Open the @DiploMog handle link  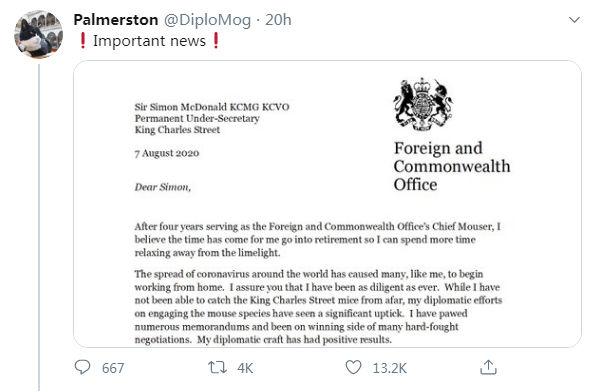207,20
